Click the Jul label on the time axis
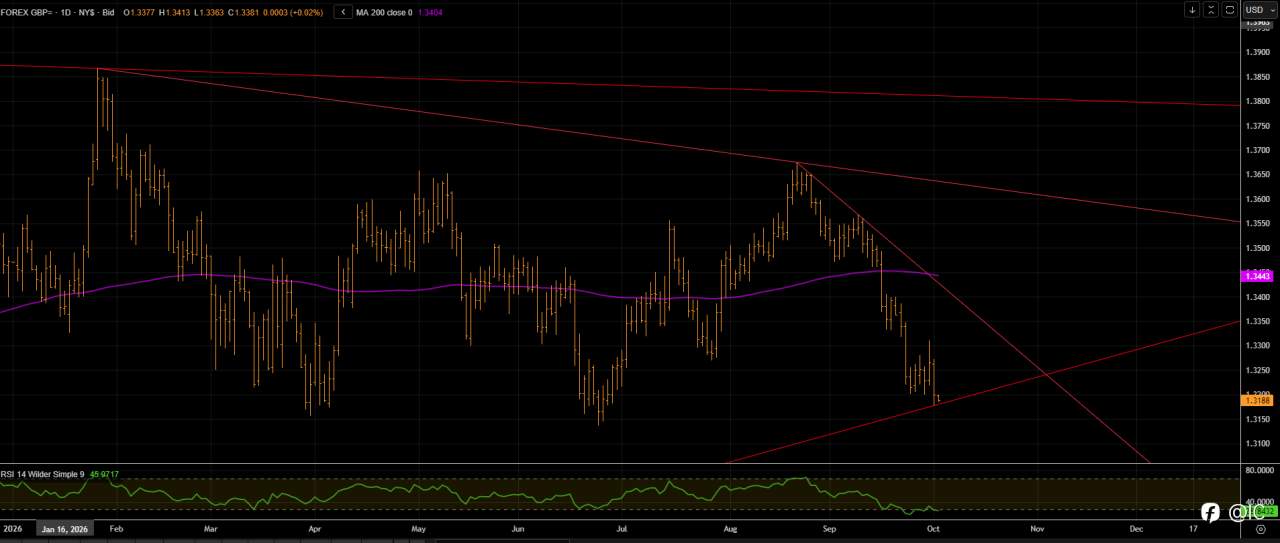The width and height of the screenshot is (1280, 543). (x=621, y=527)
